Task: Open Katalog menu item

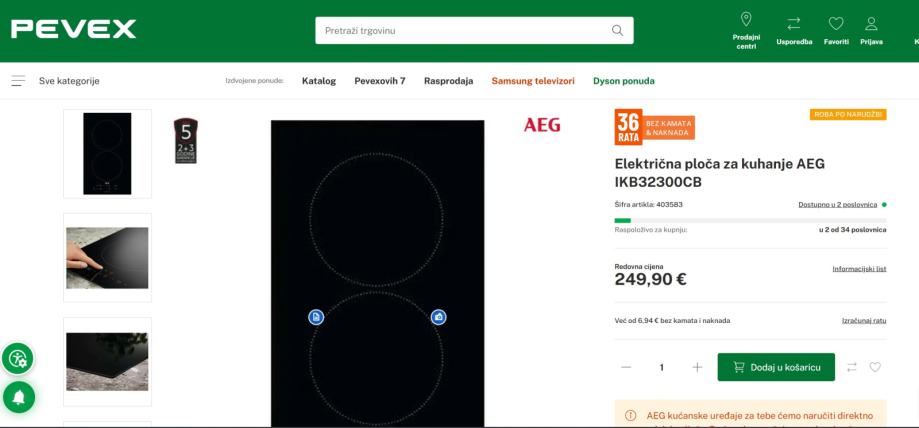Action: pos(319,81)
